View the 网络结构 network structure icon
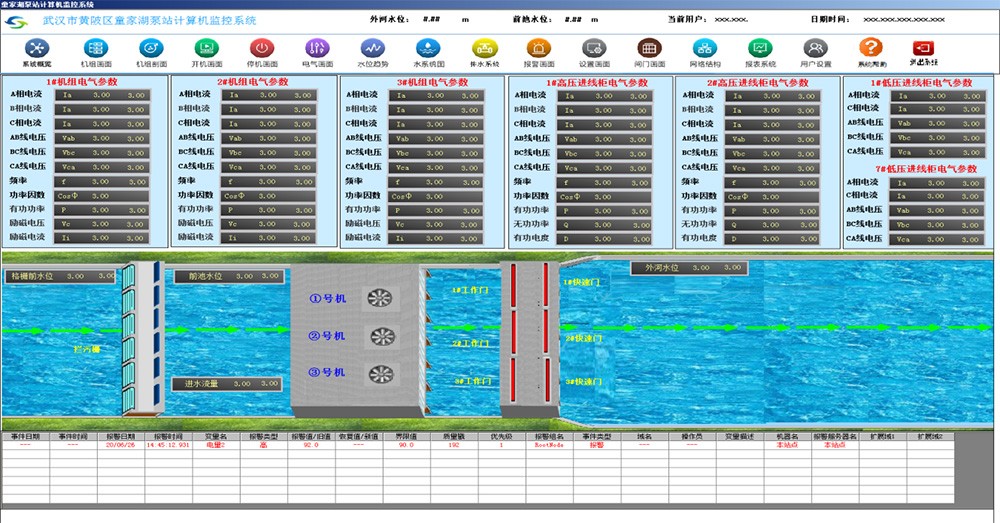The image size is (1000, 523). tap(704, 48)
